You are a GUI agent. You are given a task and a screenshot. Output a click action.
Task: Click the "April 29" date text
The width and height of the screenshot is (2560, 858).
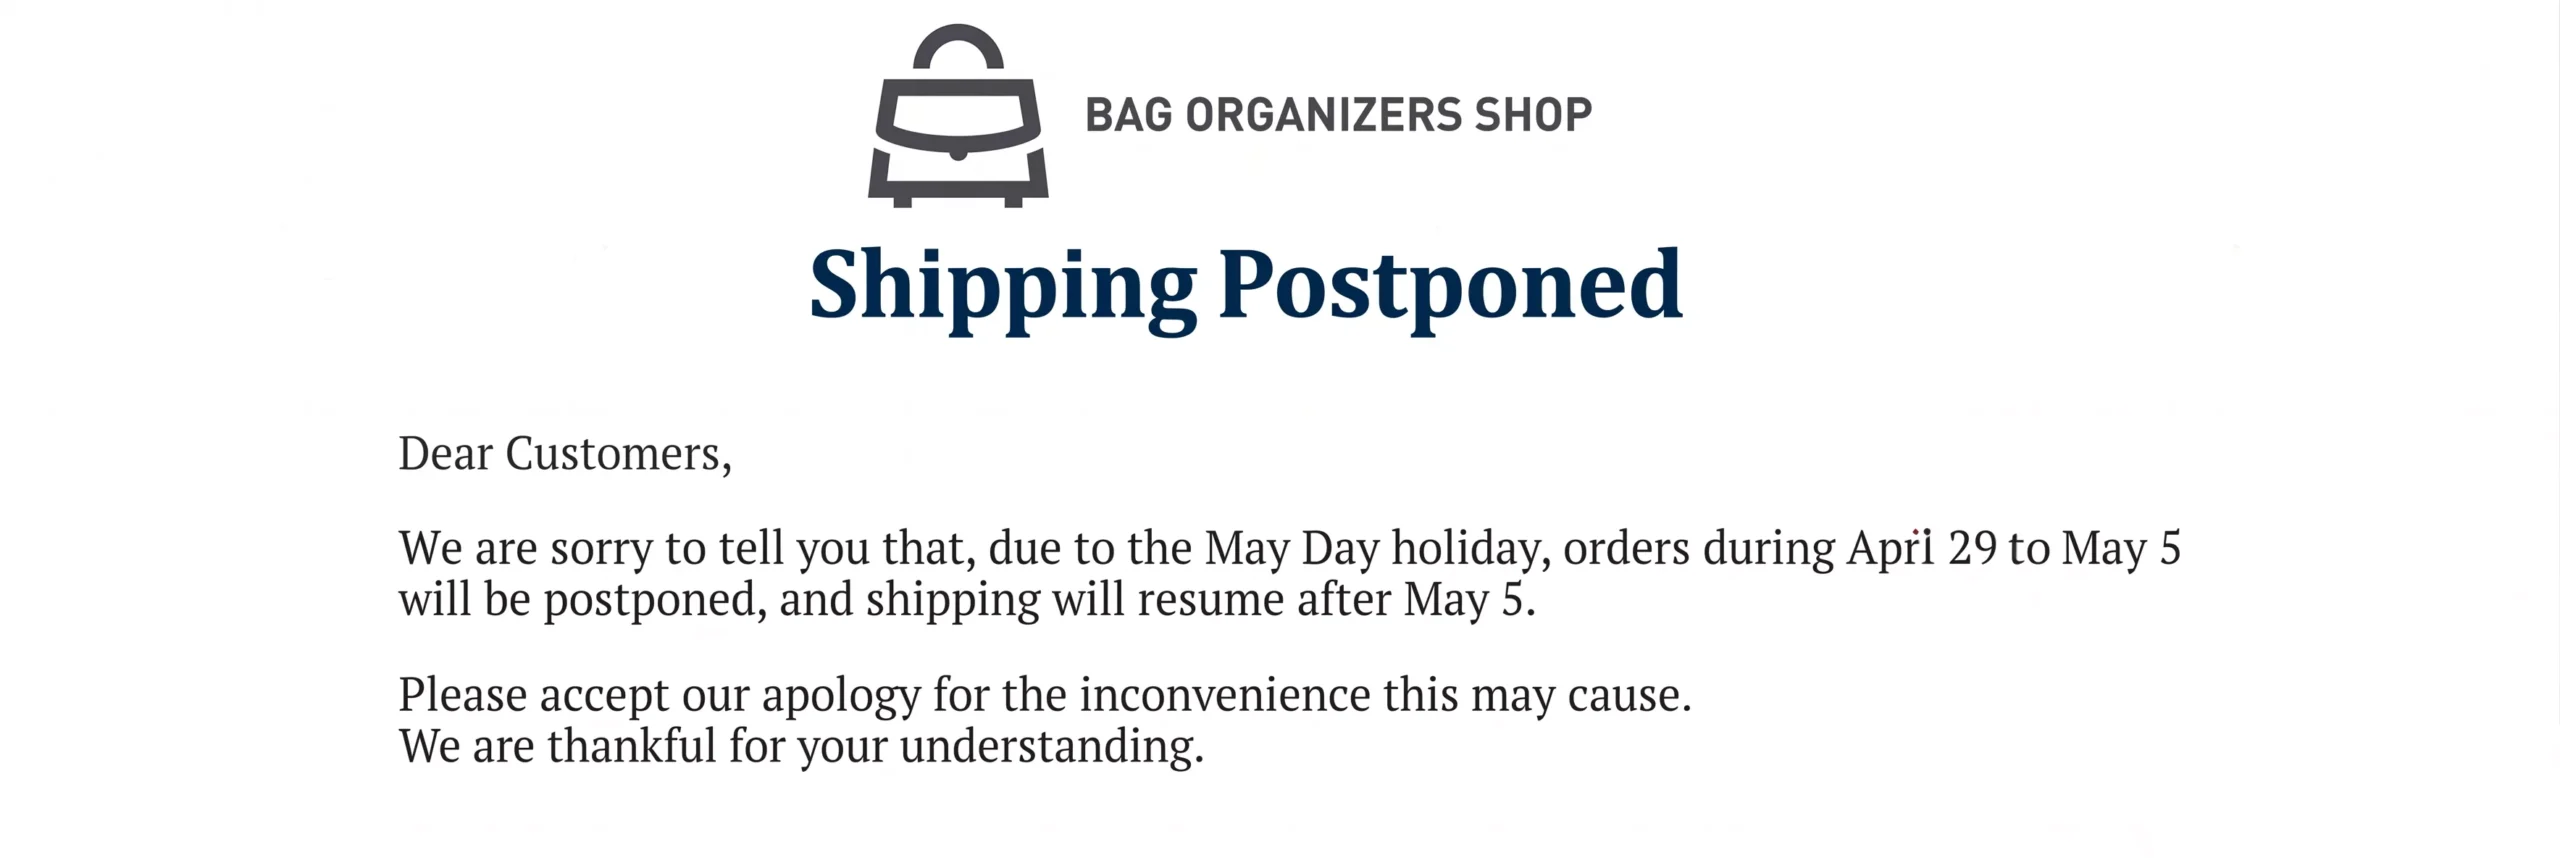coord(1921,549)
